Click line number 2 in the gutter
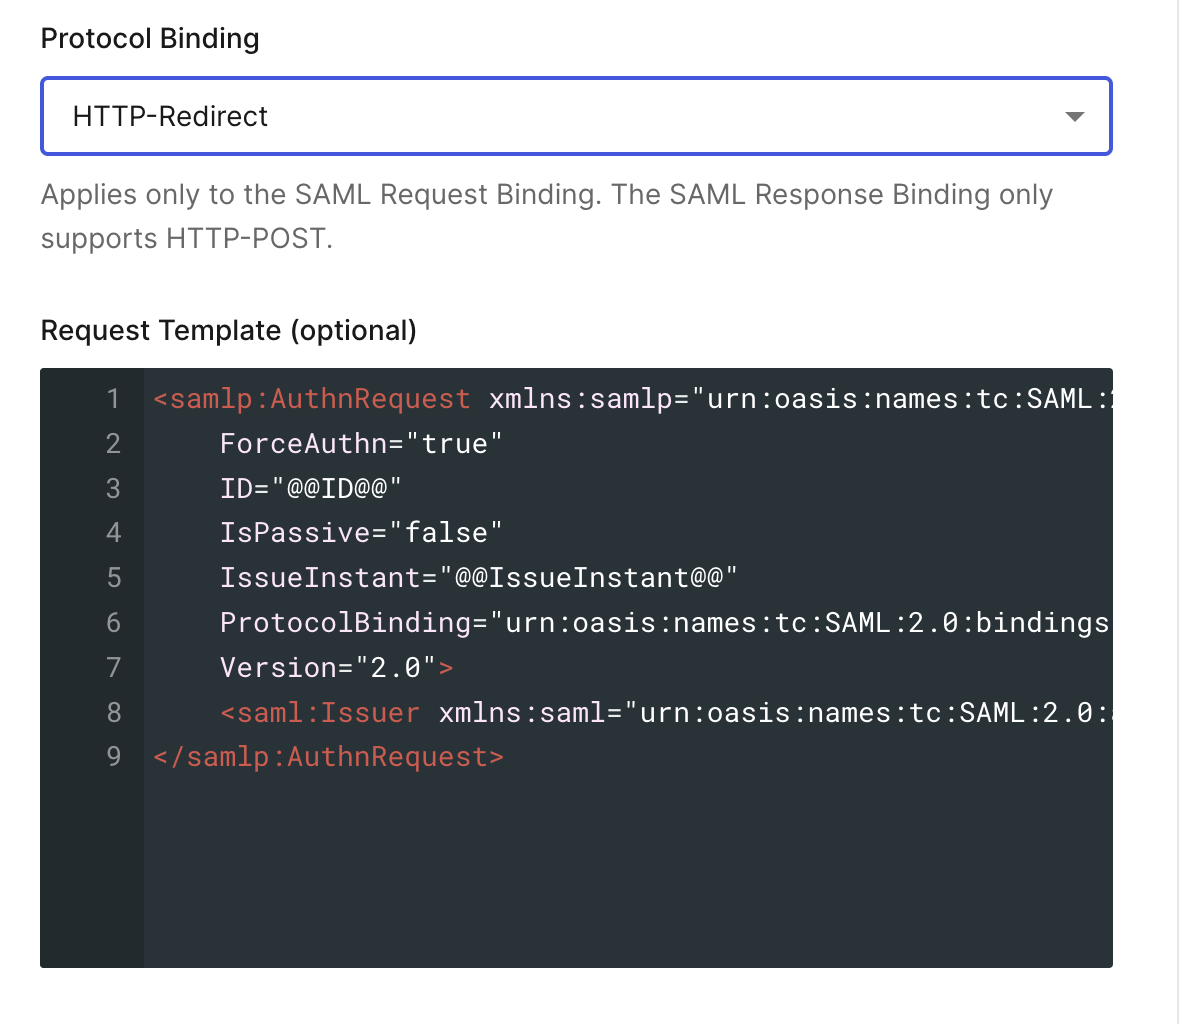The image size is (1186, 1024). (x=113, y=444)
